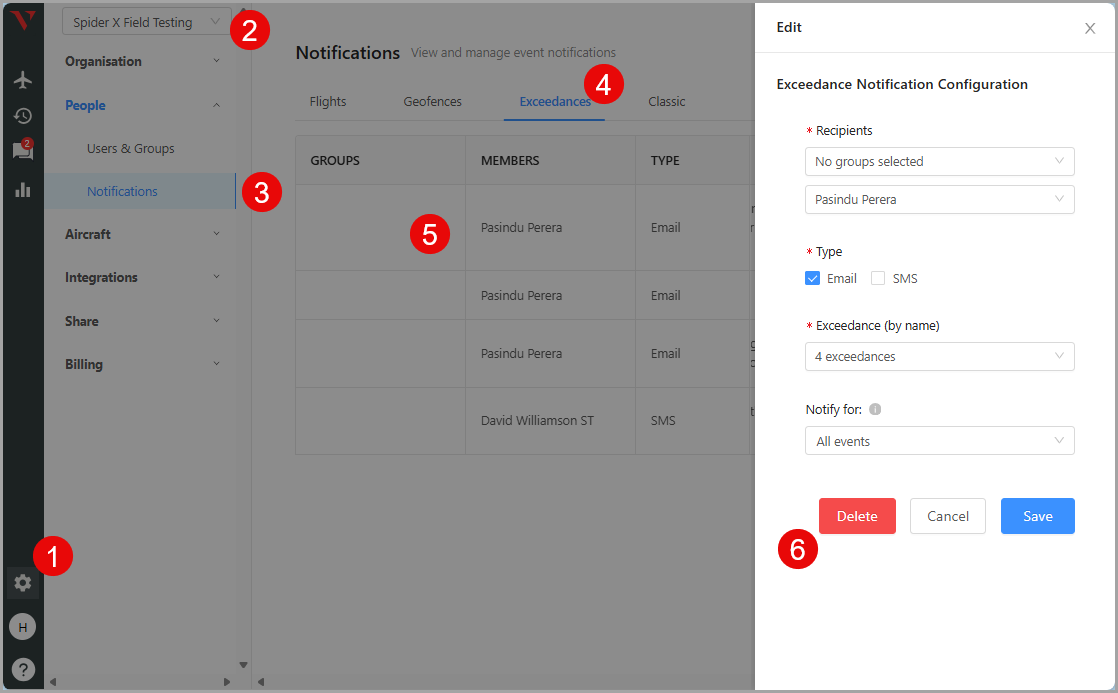Image resolution: width=1118 pixels, height=693 pixels.
Task: Enable the SMS type checkbox
Action: [878, 279]
